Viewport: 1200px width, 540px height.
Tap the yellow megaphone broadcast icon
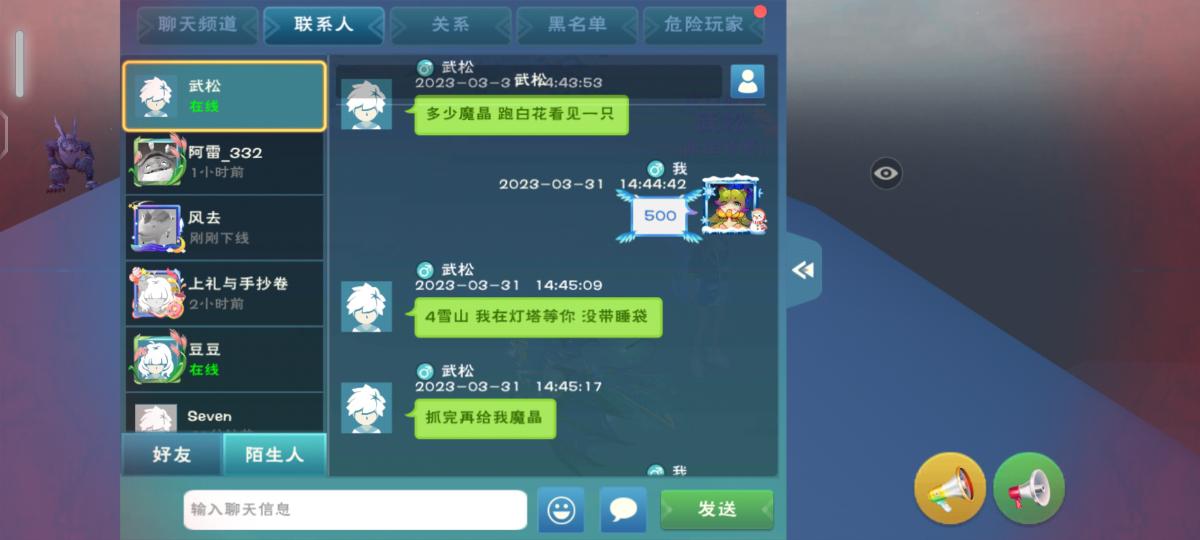(x=950, y=488)
